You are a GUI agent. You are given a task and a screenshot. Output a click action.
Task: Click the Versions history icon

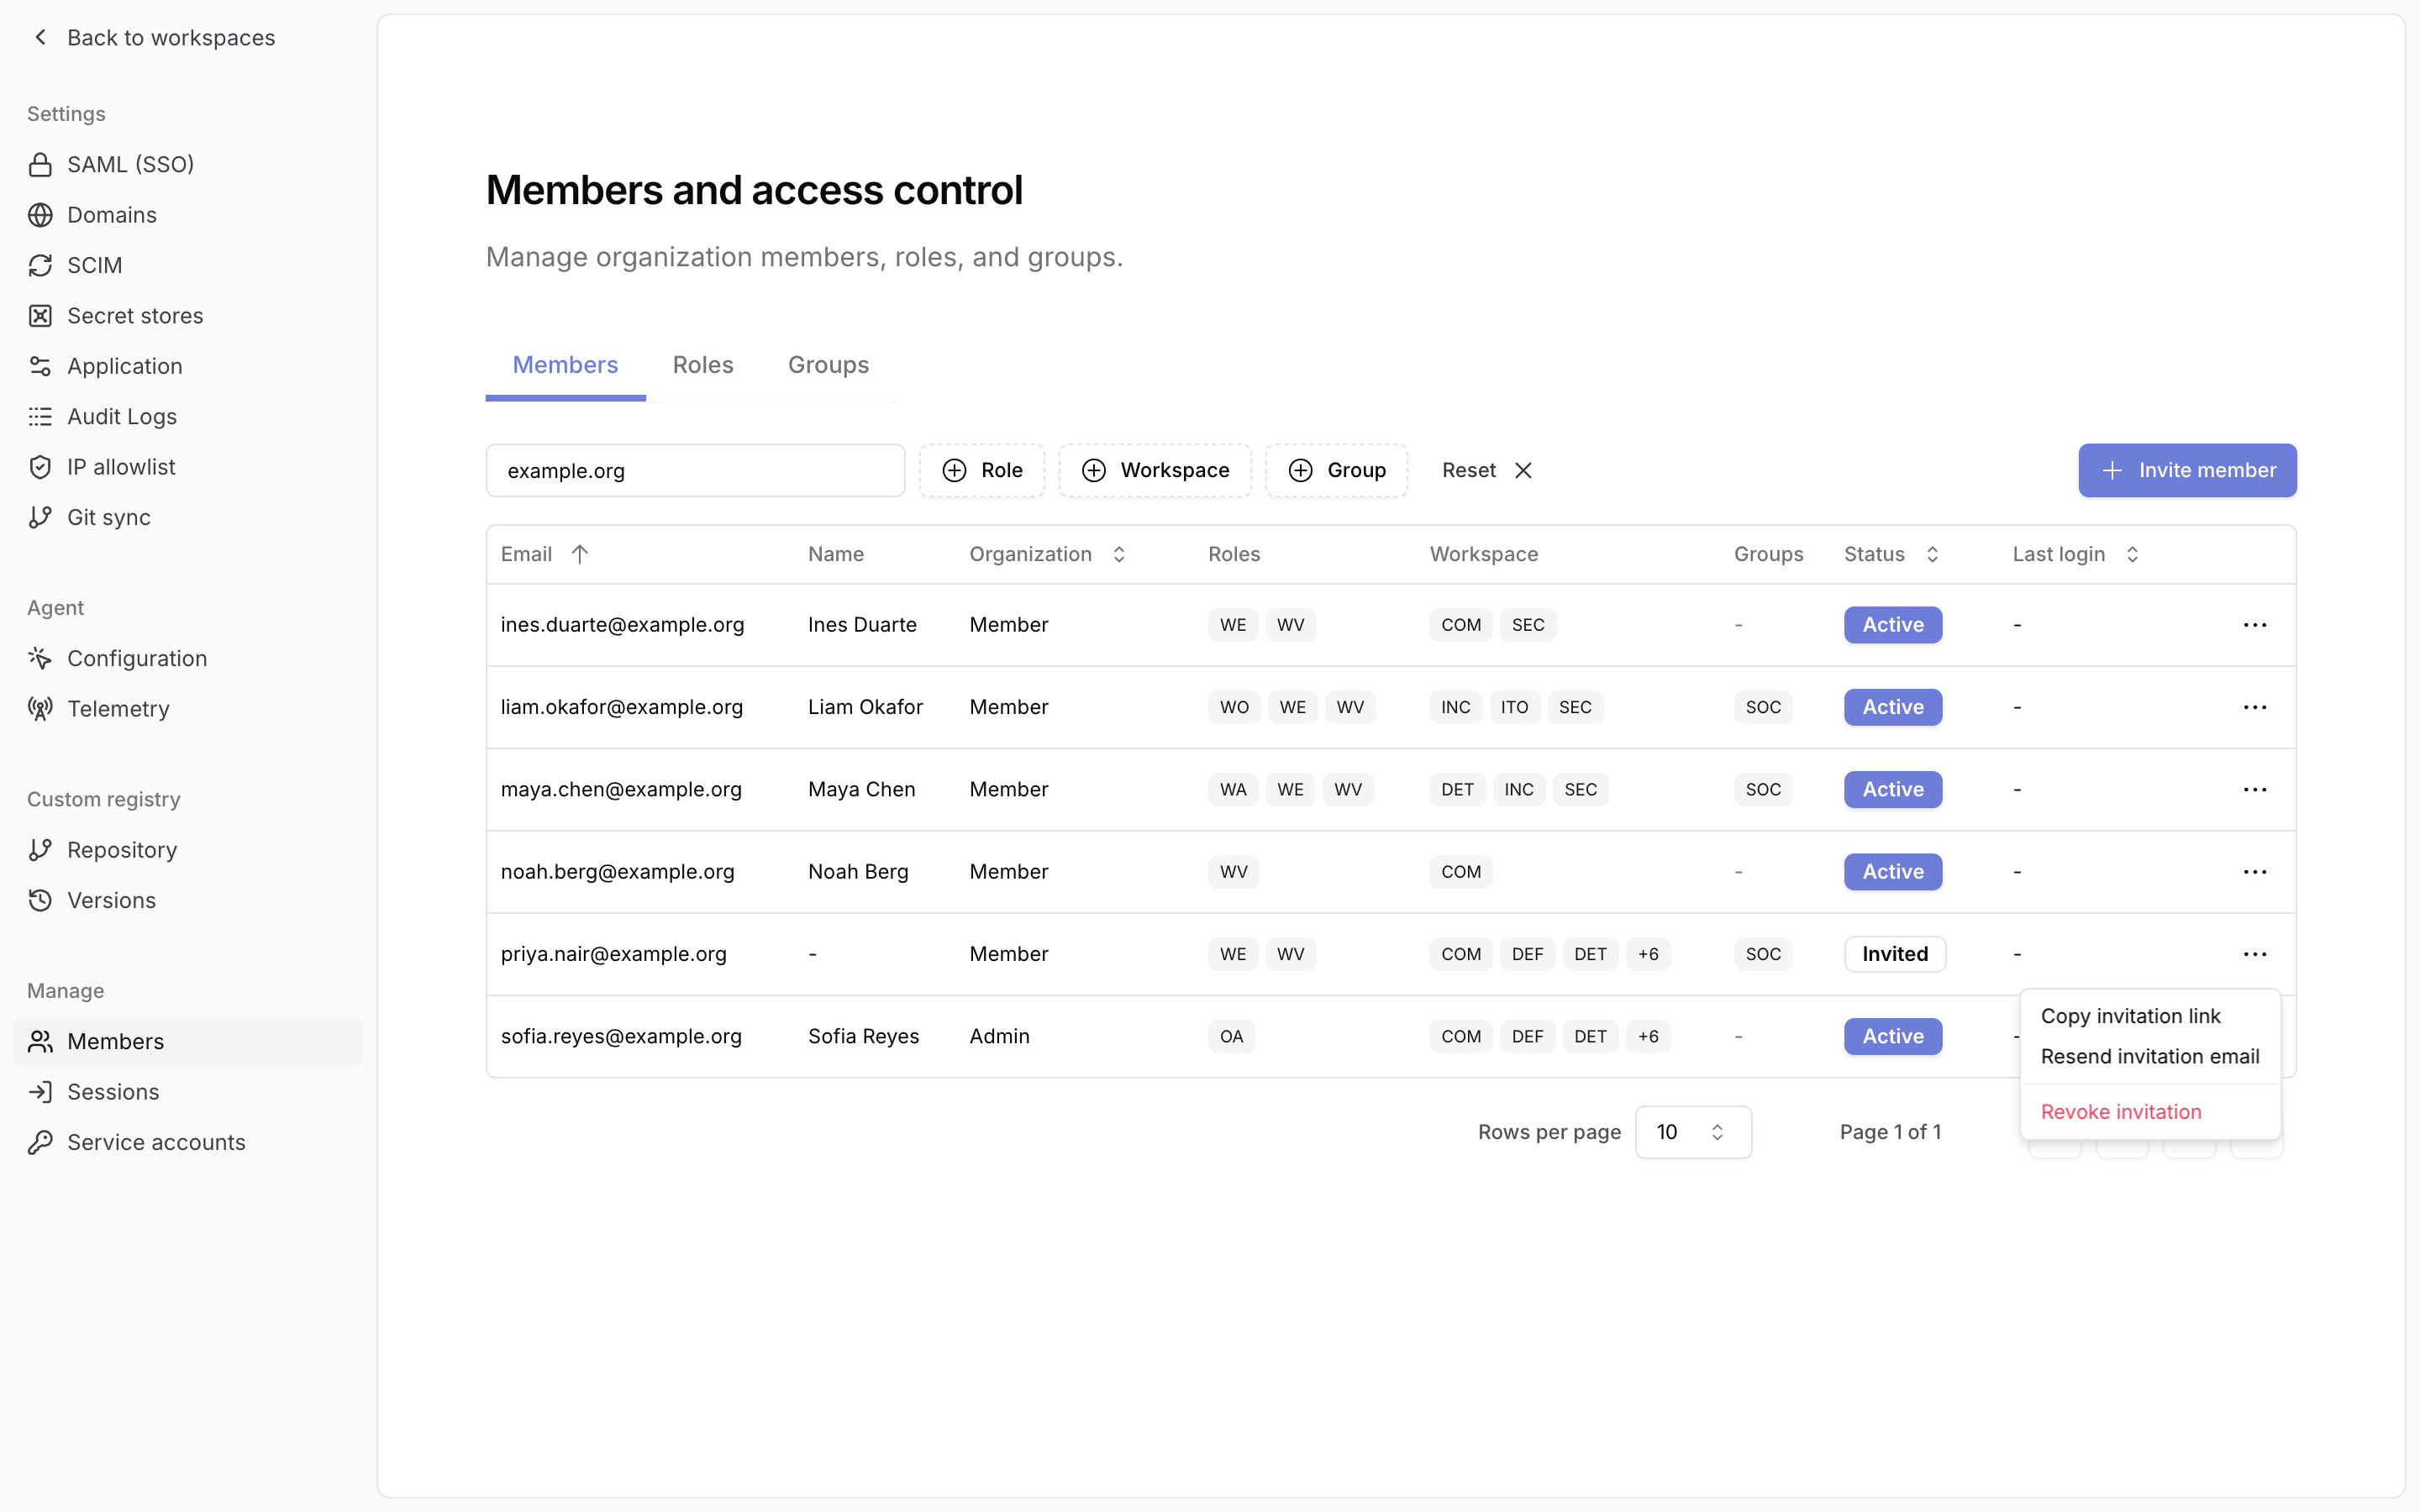click(x=40, y=900)
